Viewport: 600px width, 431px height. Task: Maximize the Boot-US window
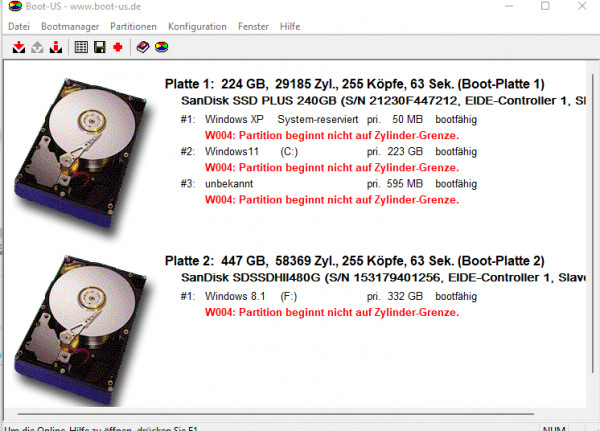pos(545,6)
